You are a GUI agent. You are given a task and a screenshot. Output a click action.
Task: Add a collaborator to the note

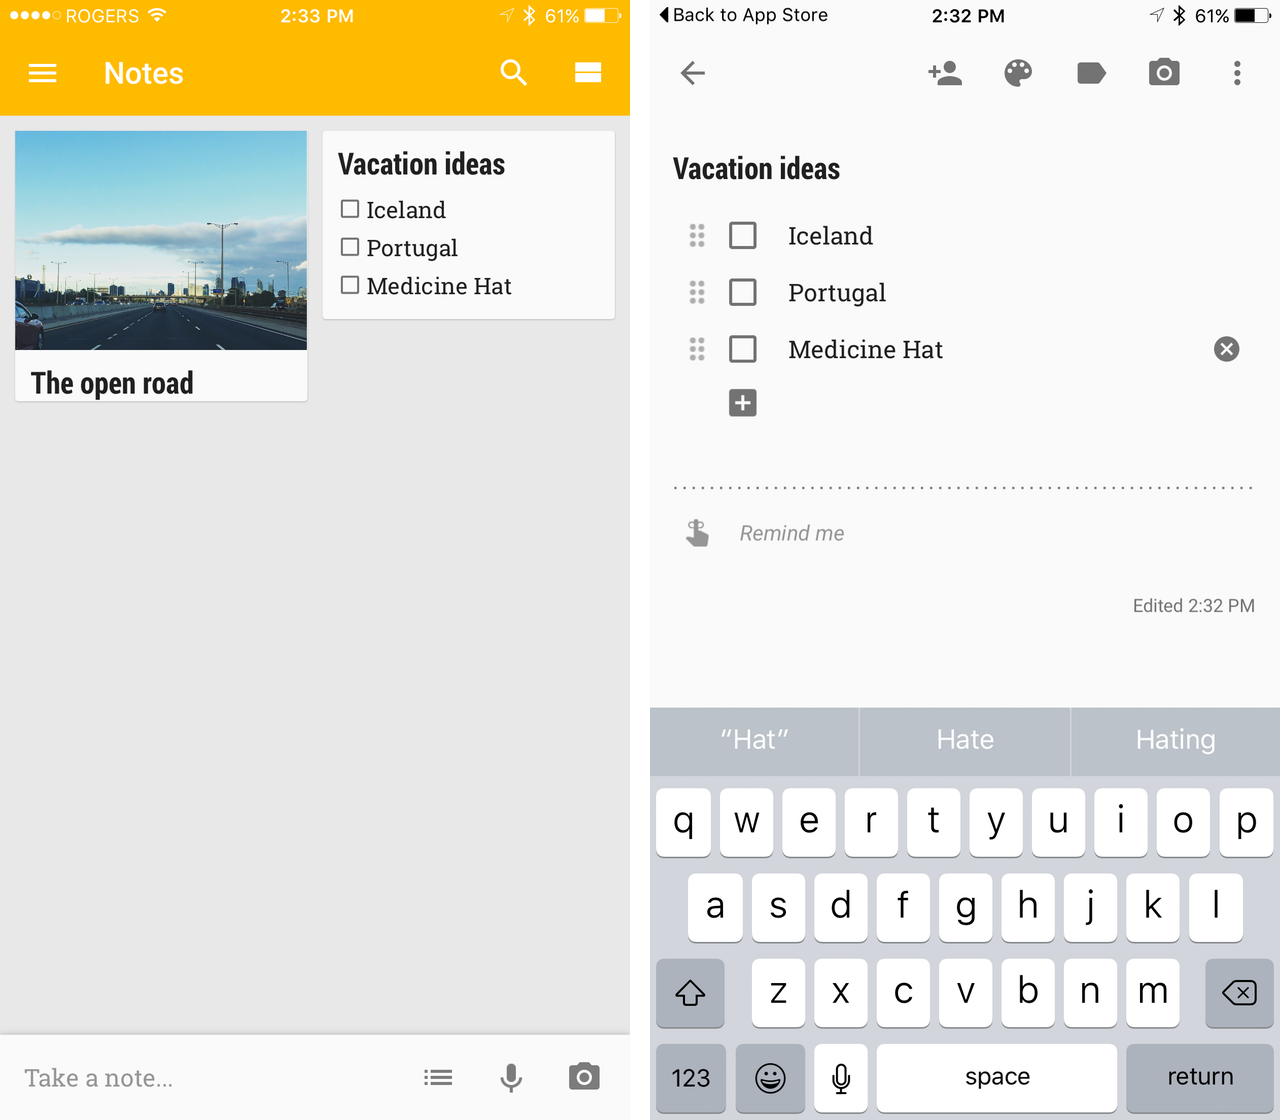pos(944,73)
